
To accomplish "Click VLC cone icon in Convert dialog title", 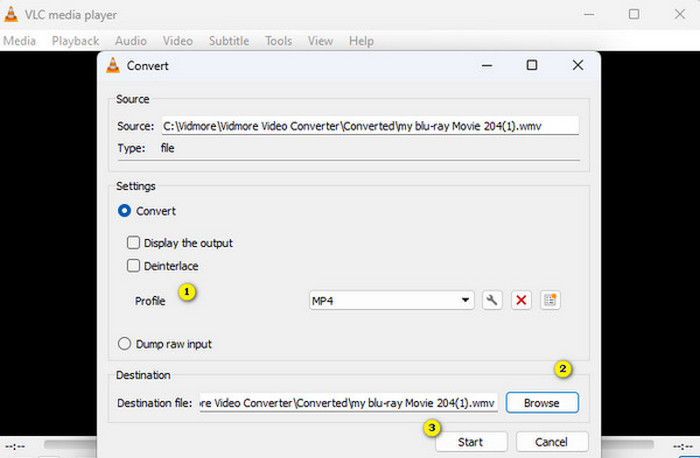I will click(114, 66).
